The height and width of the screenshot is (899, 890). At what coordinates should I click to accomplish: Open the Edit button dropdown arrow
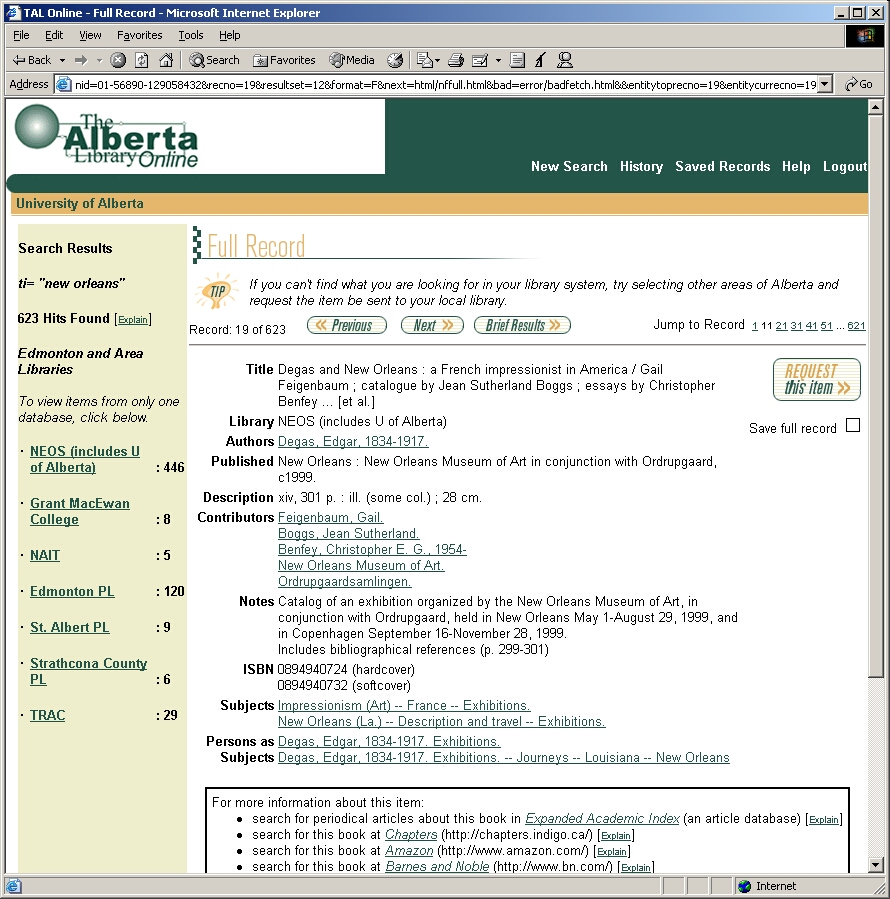tap(498, 60)
